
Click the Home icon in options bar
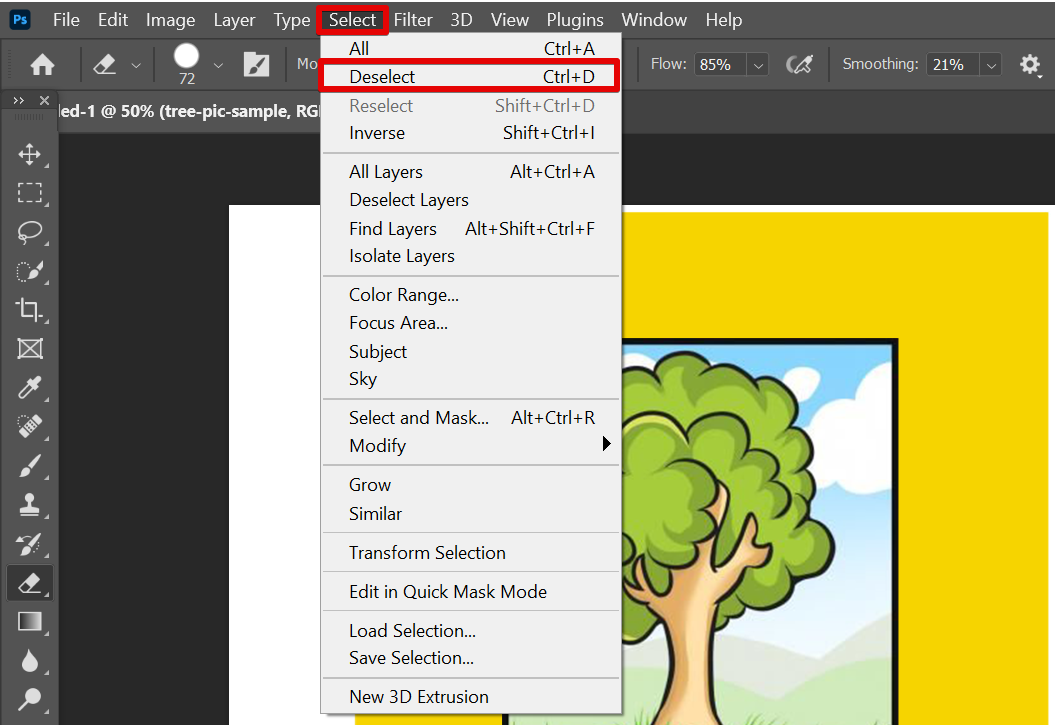(42, 65)
